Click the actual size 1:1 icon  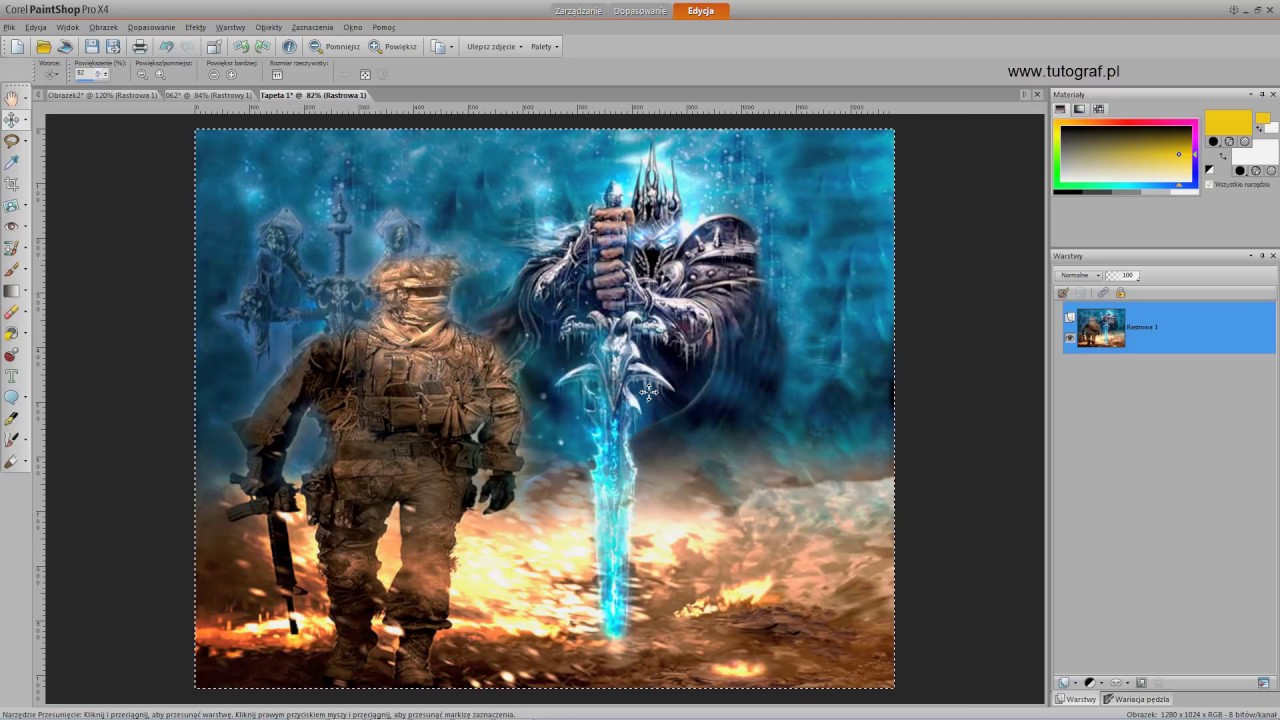277,75
